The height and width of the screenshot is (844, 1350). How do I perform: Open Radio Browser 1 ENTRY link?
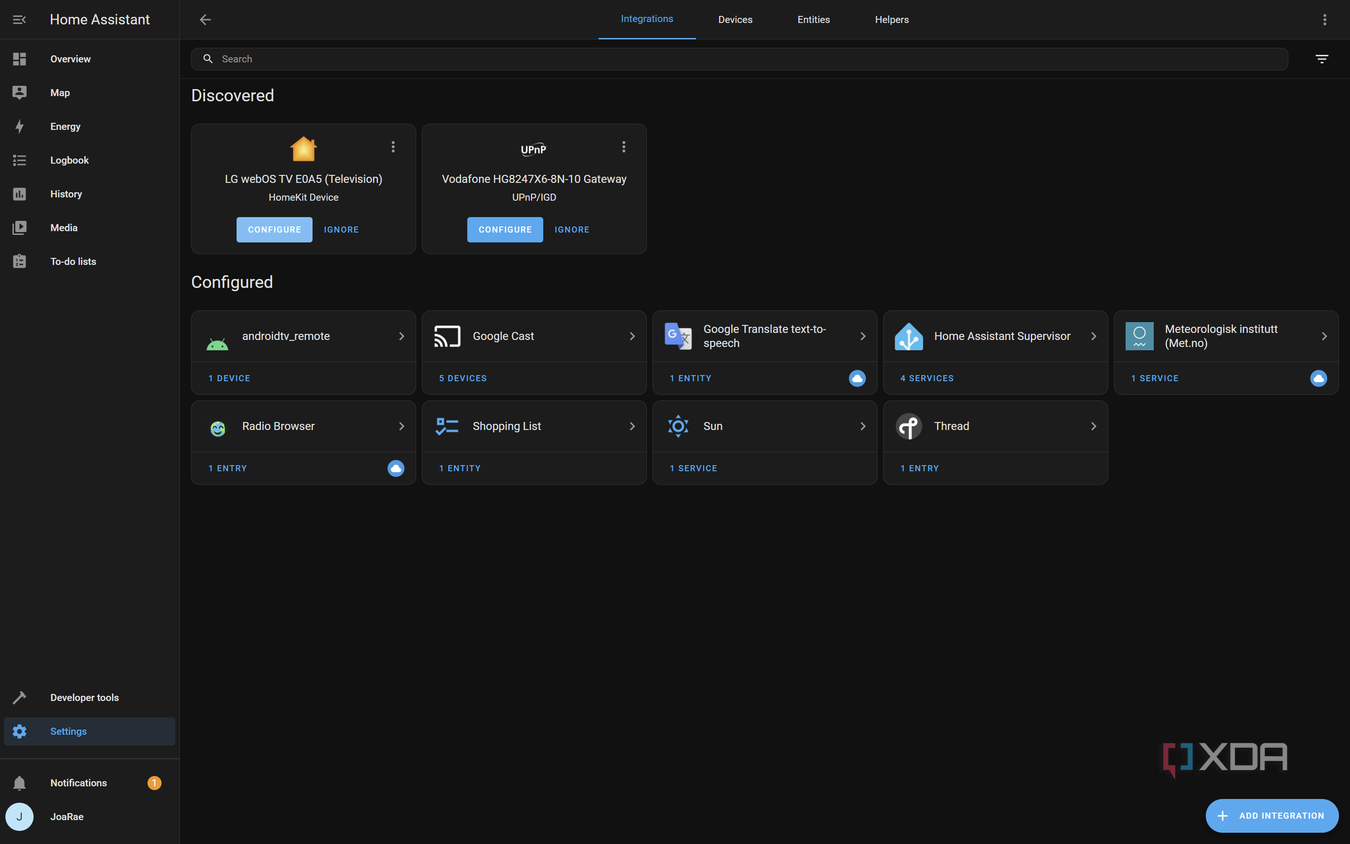(228, 468)
